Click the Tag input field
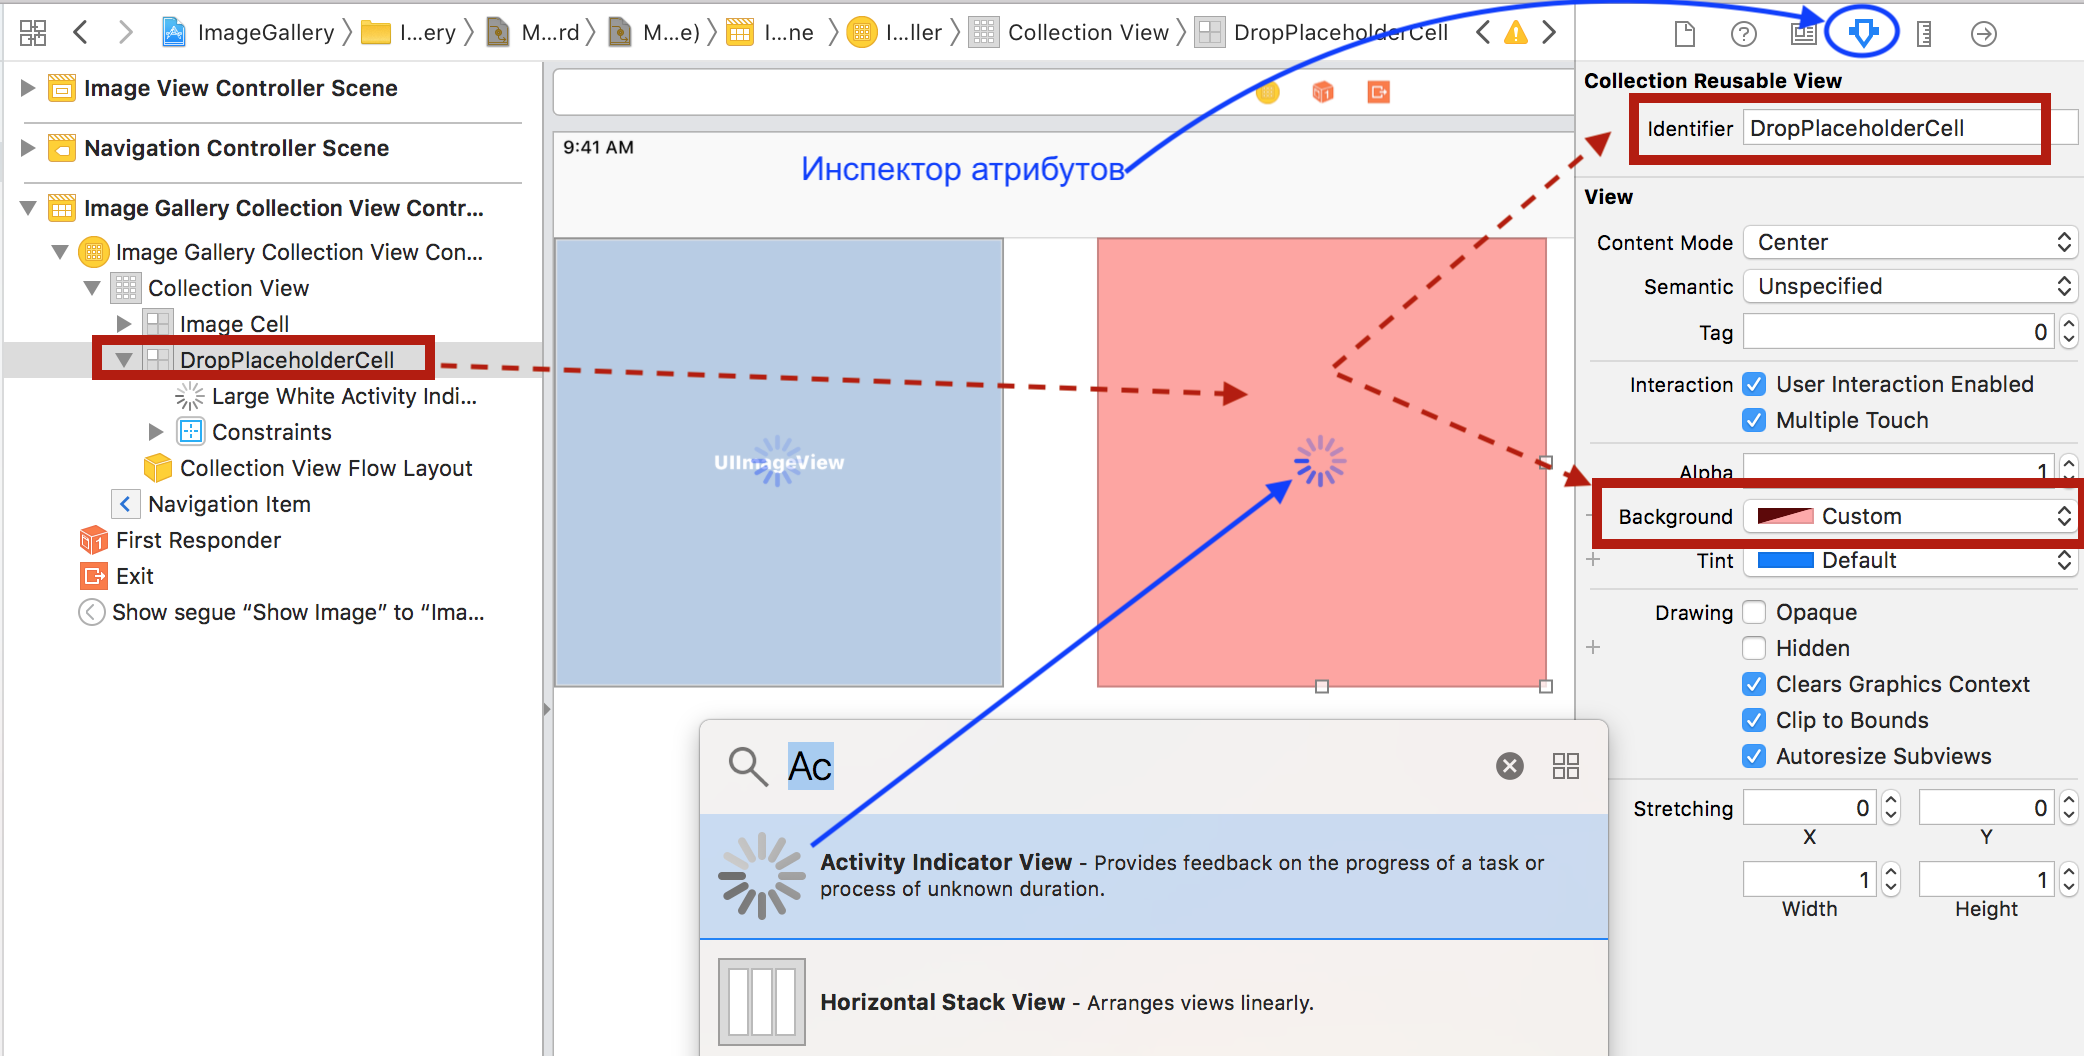2084x1056 pixels. tap(1899, 332)
